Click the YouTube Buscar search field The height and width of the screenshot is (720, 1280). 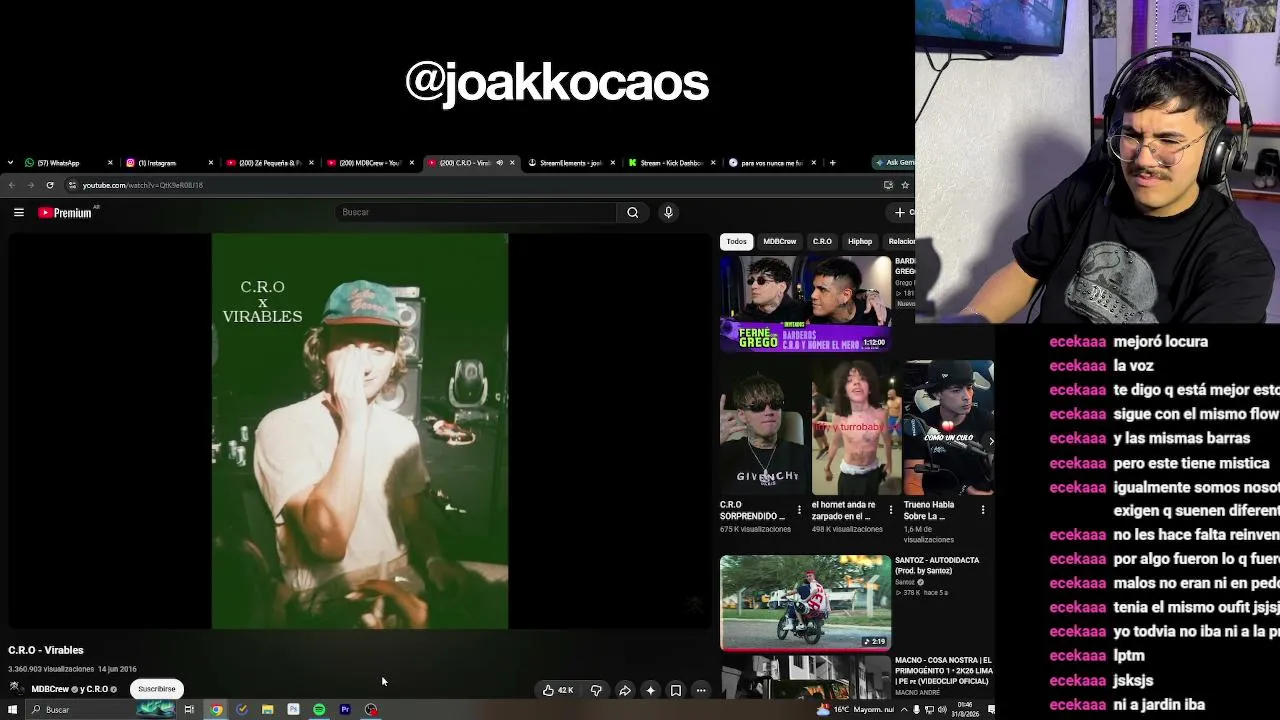tap(476, 212)
